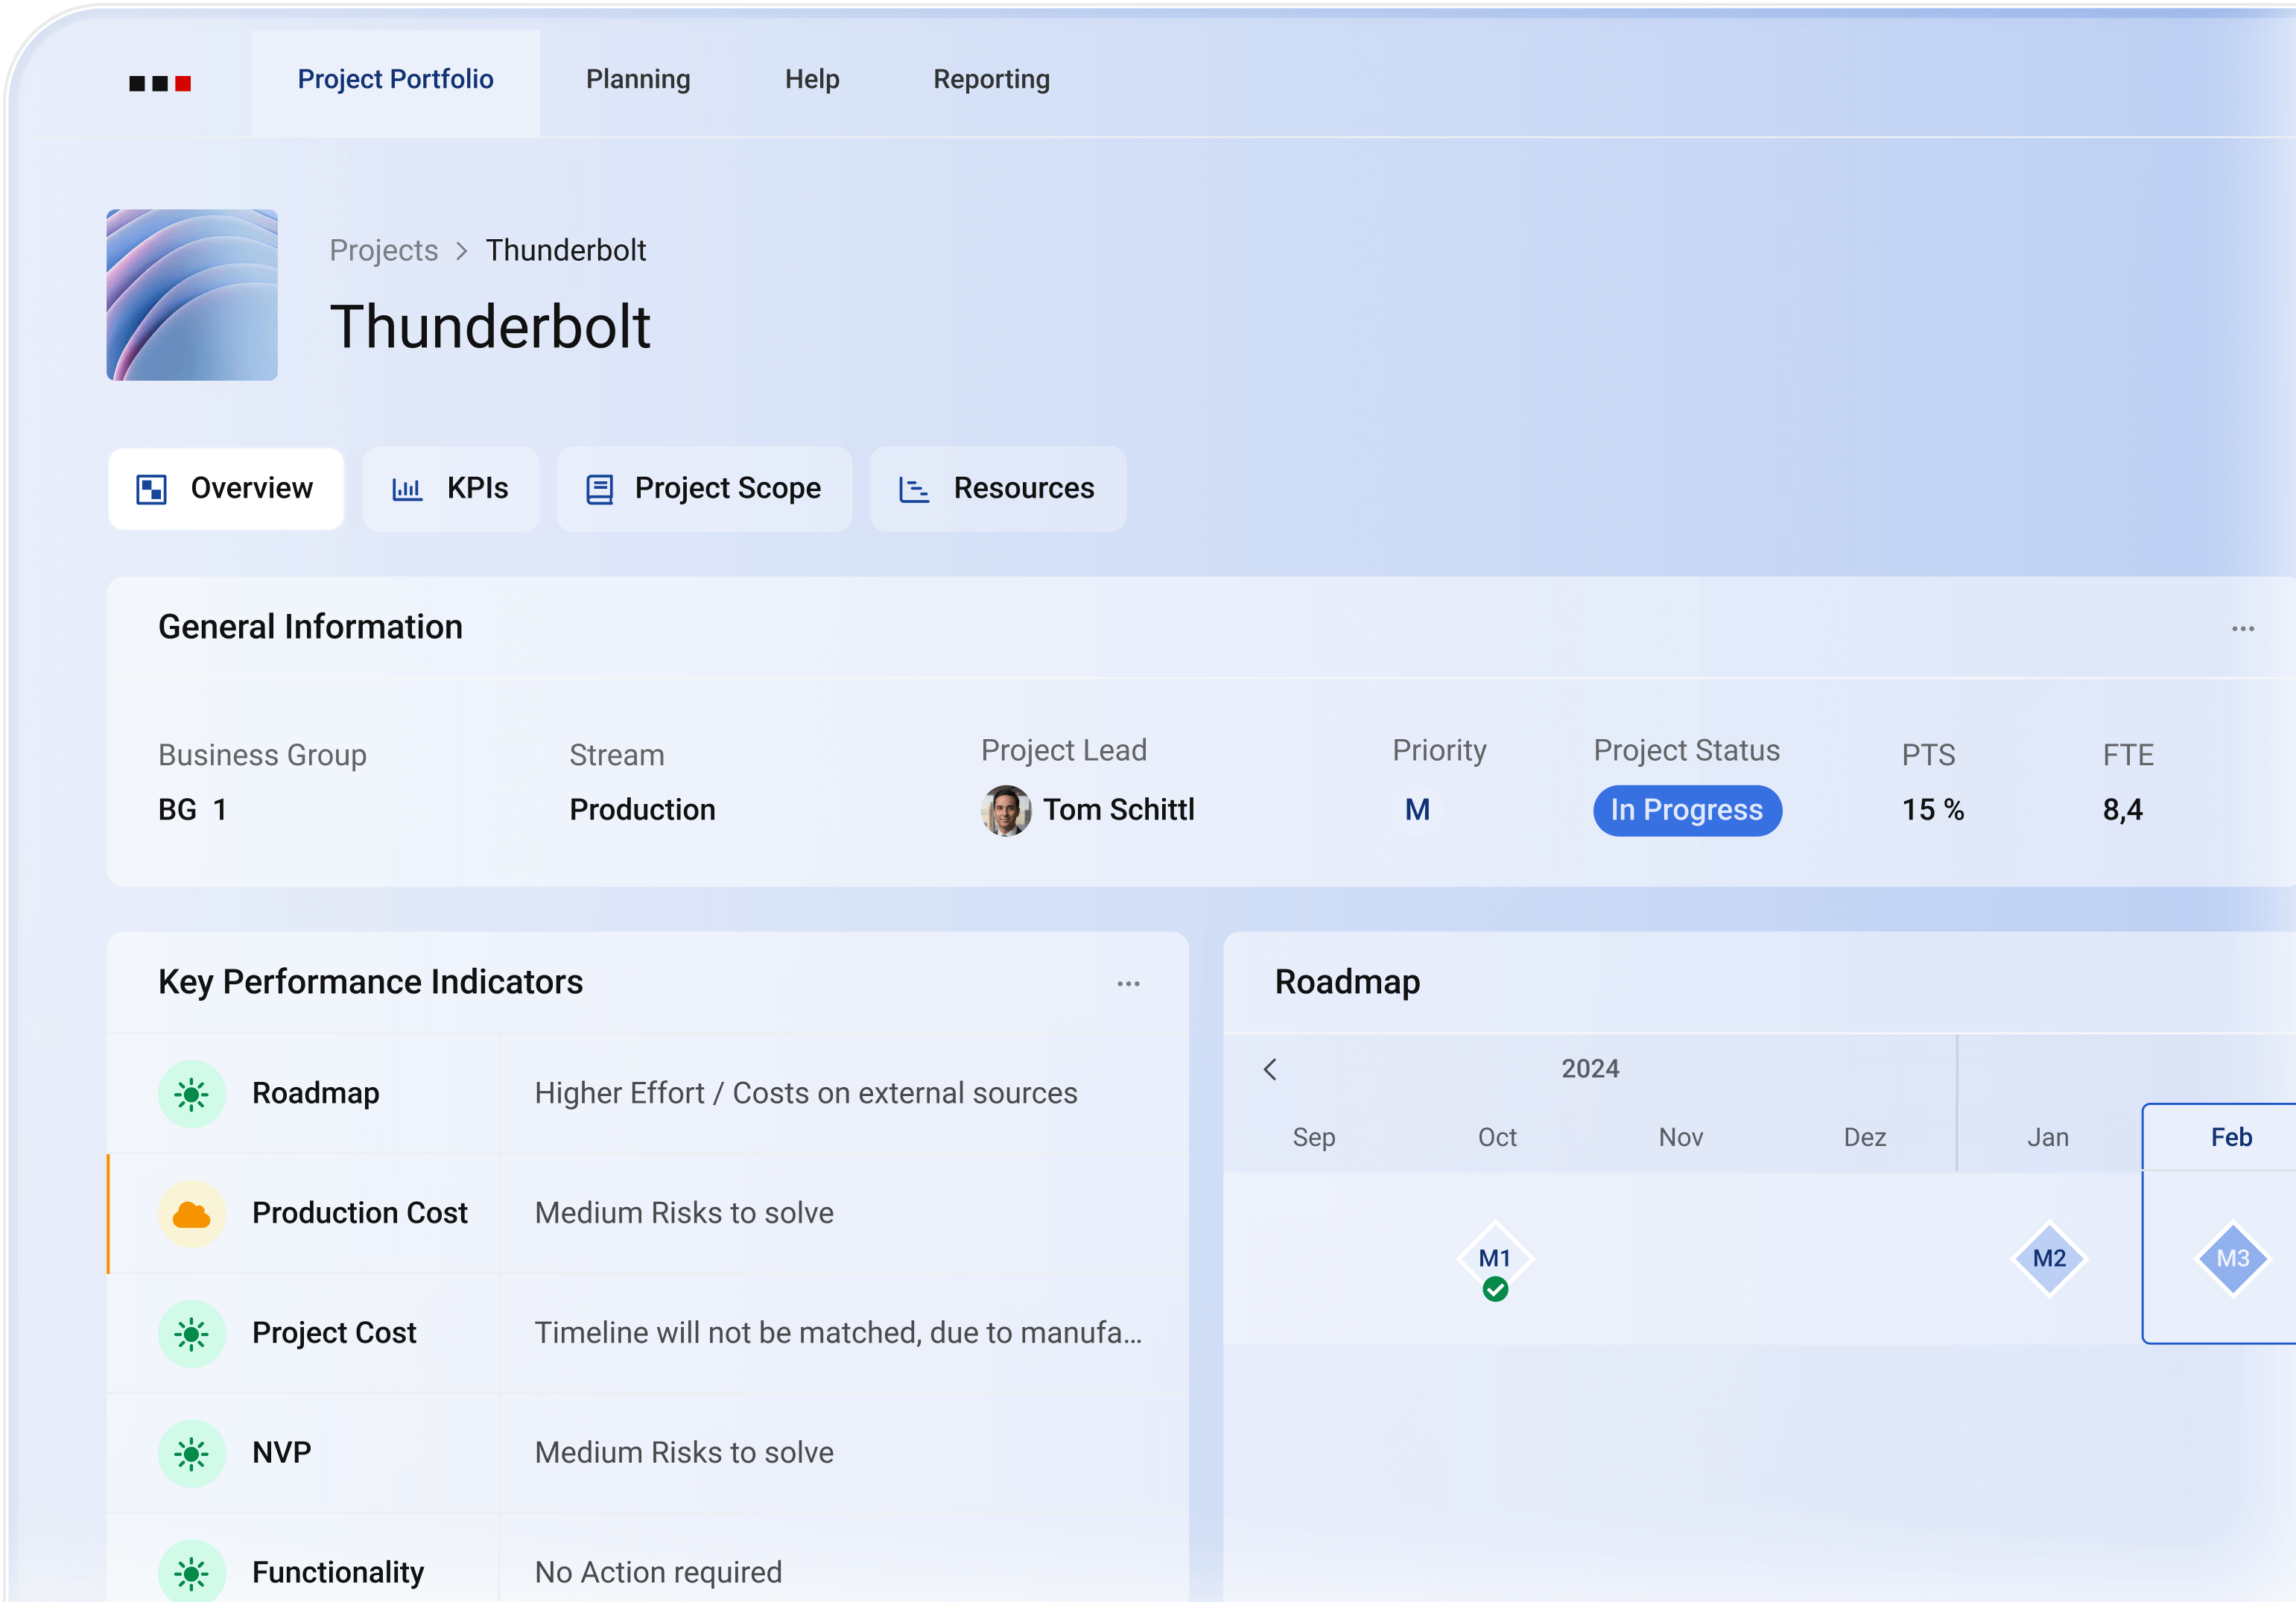
Task: Click the KPIs bar chart icon
Action: click(406, 489)
